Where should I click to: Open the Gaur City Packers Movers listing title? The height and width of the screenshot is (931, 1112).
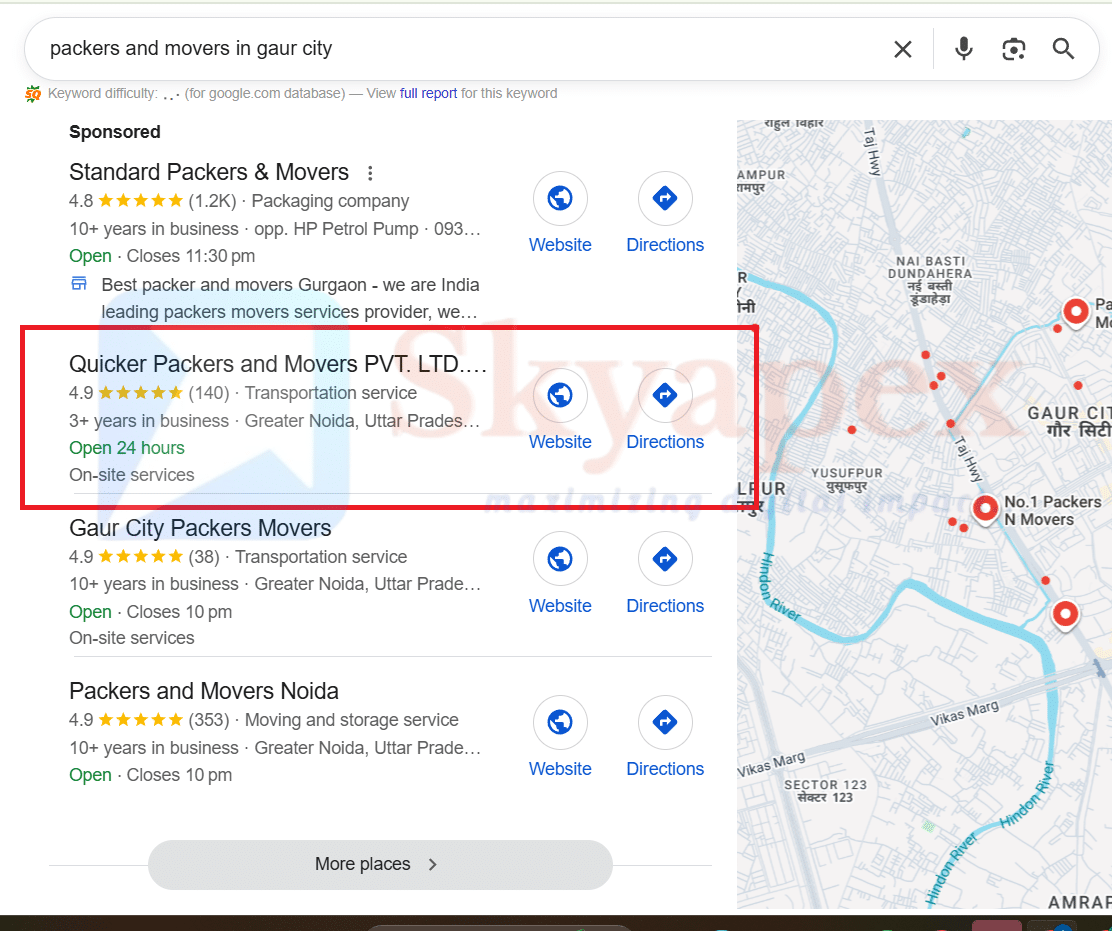pos(200,528)
